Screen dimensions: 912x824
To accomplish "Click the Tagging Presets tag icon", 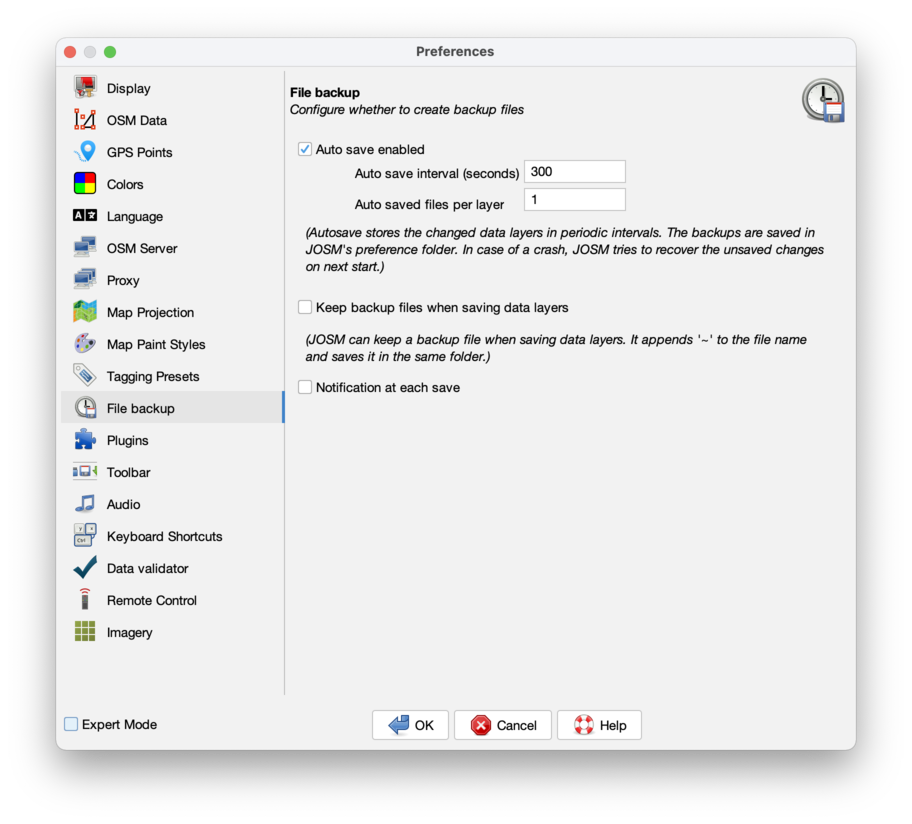I will pos(84,376).
